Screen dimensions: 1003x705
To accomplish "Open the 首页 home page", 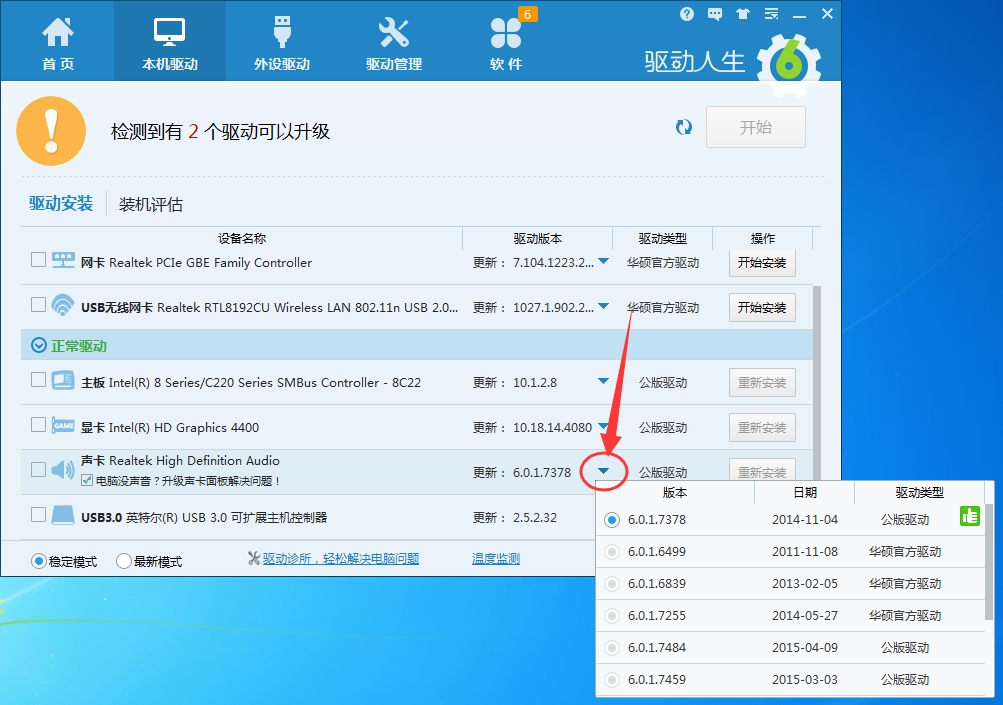I will (57, 40).
